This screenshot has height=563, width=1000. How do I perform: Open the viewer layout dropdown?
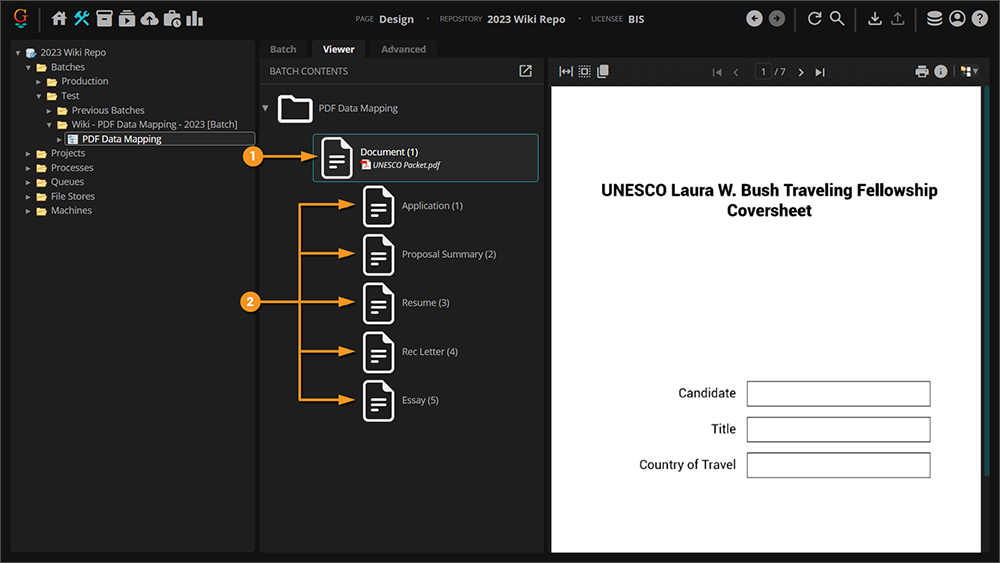(x=969, y=71)
